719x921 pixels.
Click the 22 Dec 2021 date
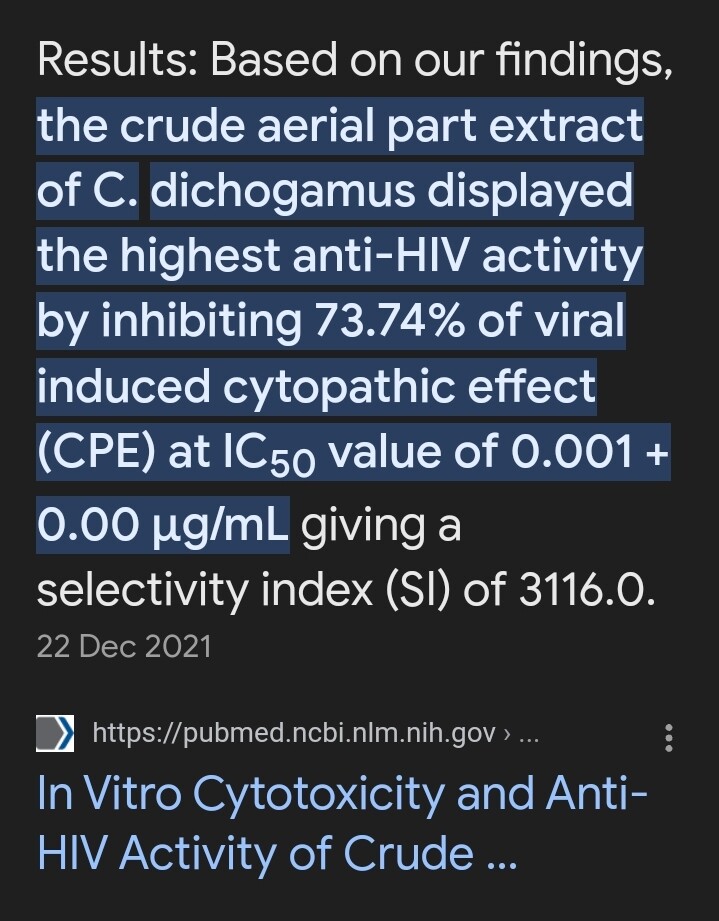(x=124, y=646)
